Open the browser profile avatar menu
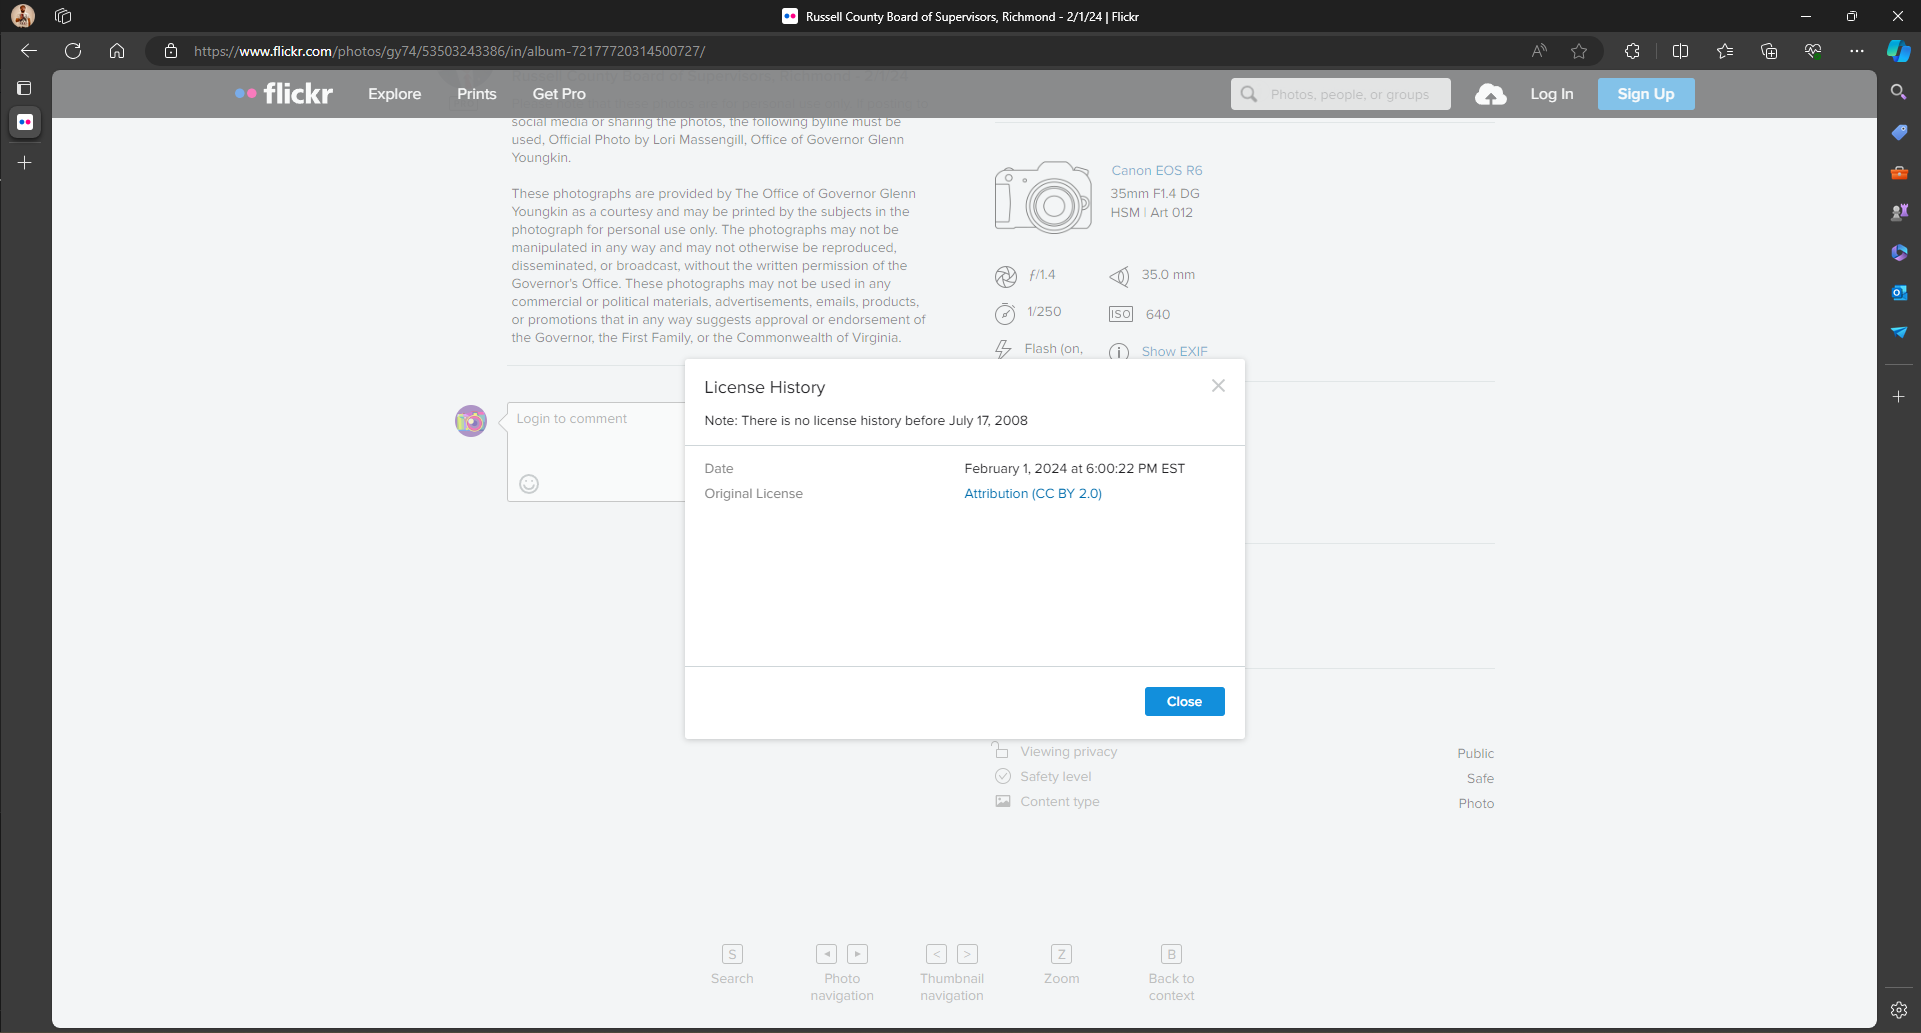This screenshot has height=1033, width=1921. tap(22, 16)
